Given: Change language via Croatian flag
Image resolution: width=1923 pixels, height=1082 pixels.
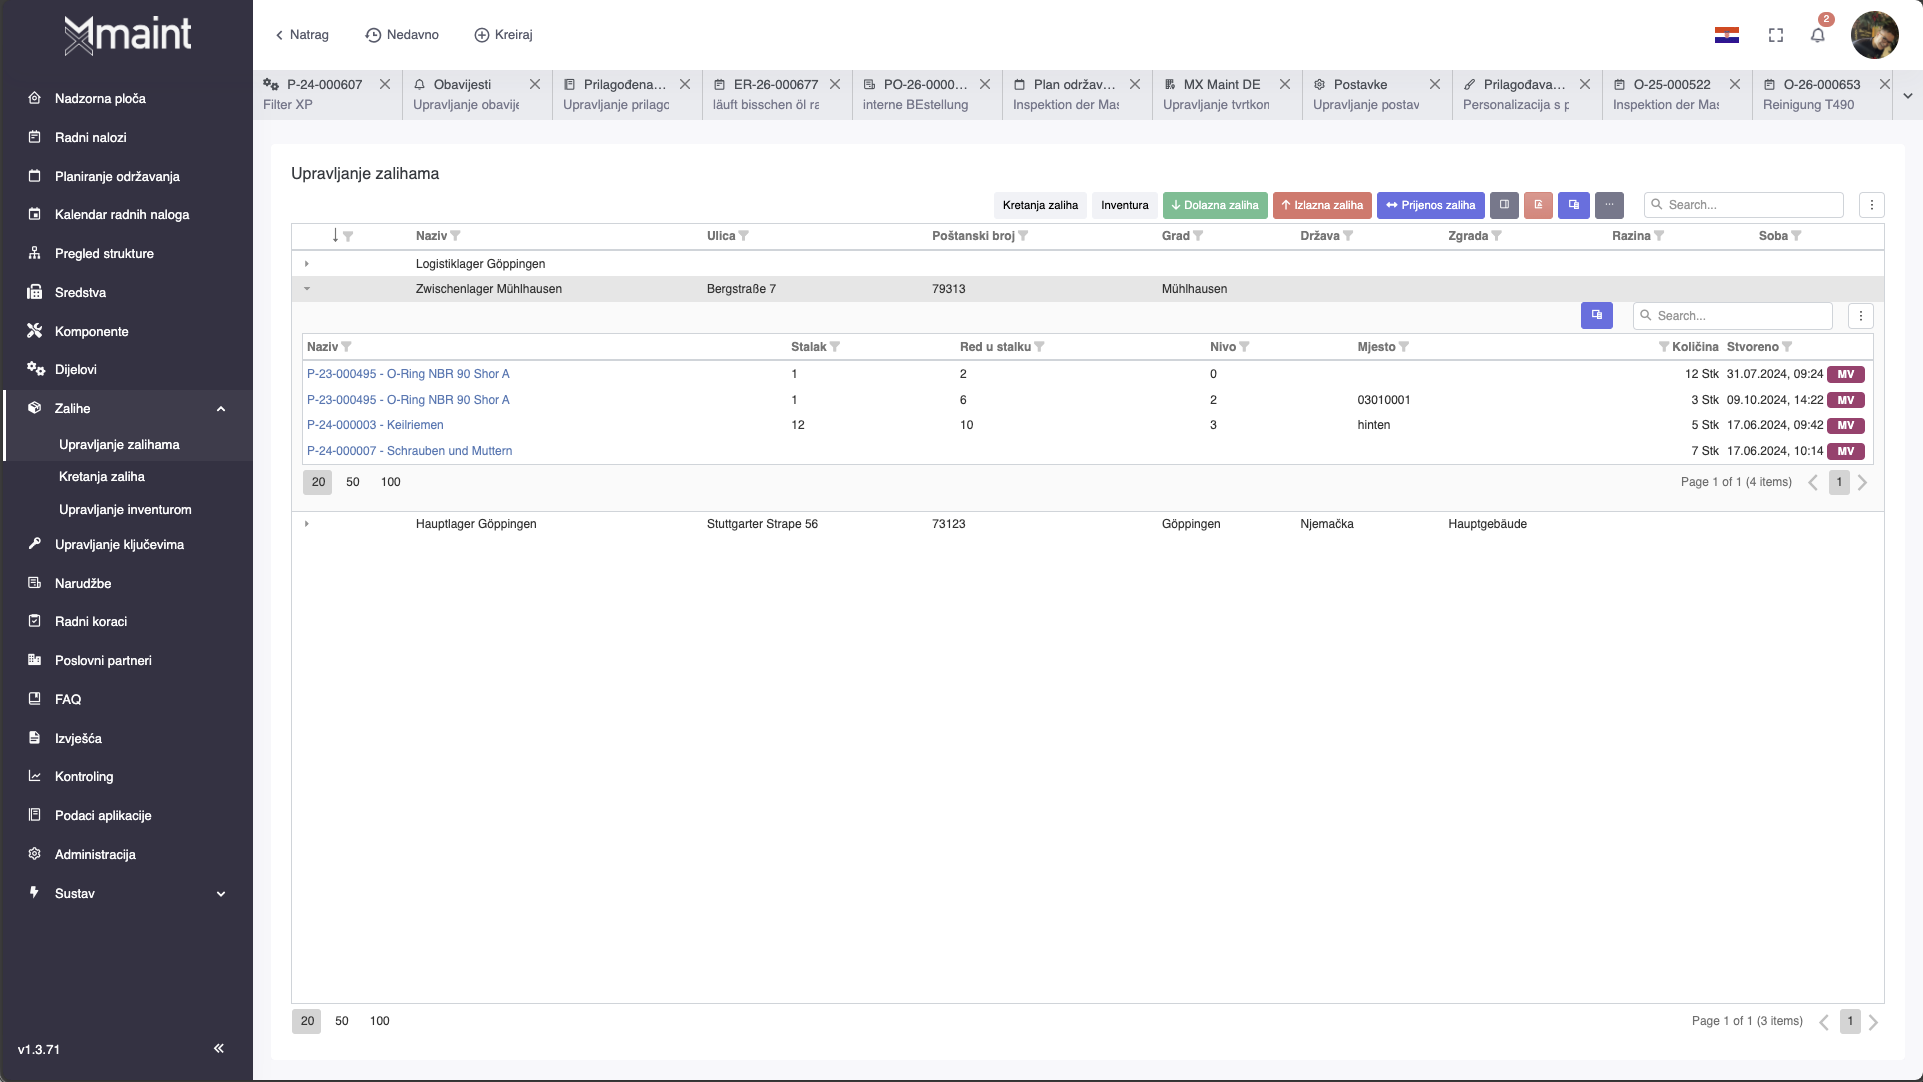Looking at the screenshot, I should point(1726,35).
